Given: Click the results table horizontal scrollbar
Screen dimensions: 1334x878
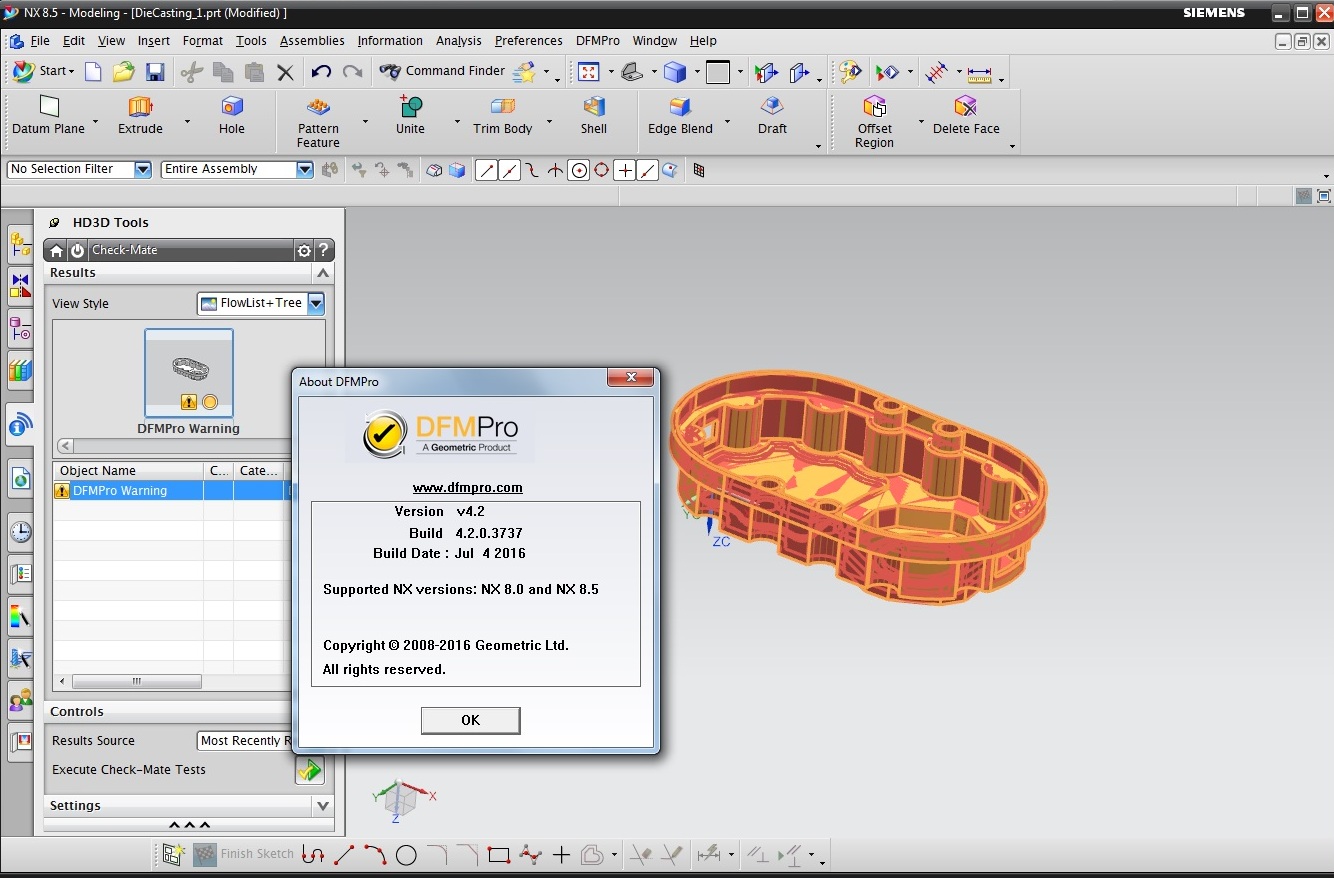Looking at the screenshot, I should [137, 681].
